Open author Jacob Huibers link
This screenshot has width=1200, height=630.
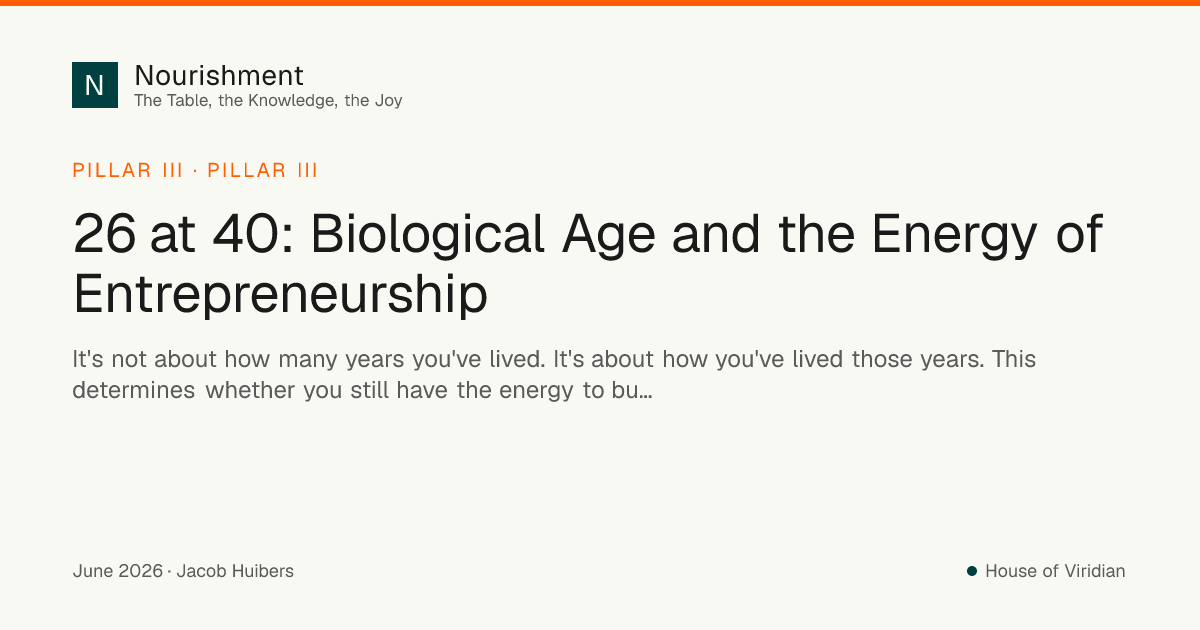click(235, 571)
